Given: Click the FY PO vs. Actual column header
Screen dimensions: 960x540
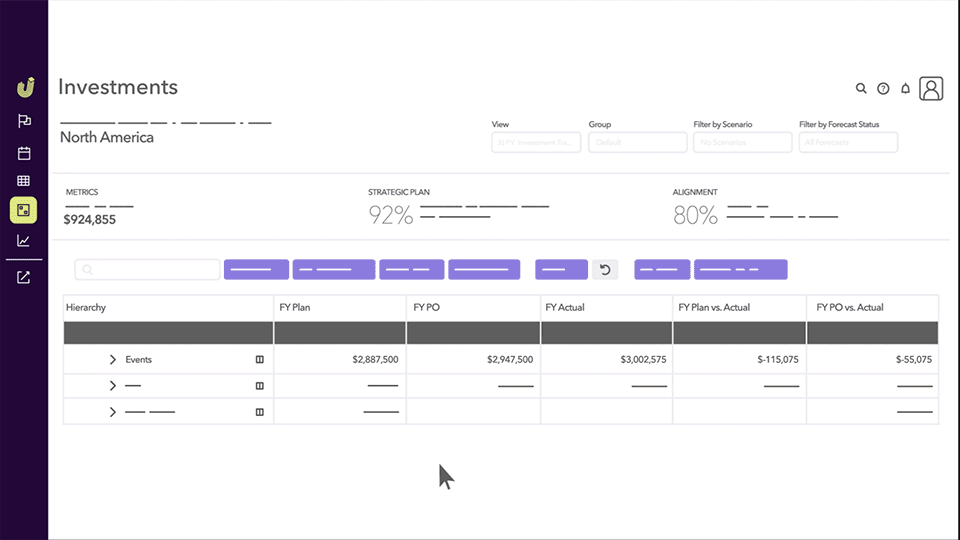Looking at the screenshot, I should pos(872,307).
